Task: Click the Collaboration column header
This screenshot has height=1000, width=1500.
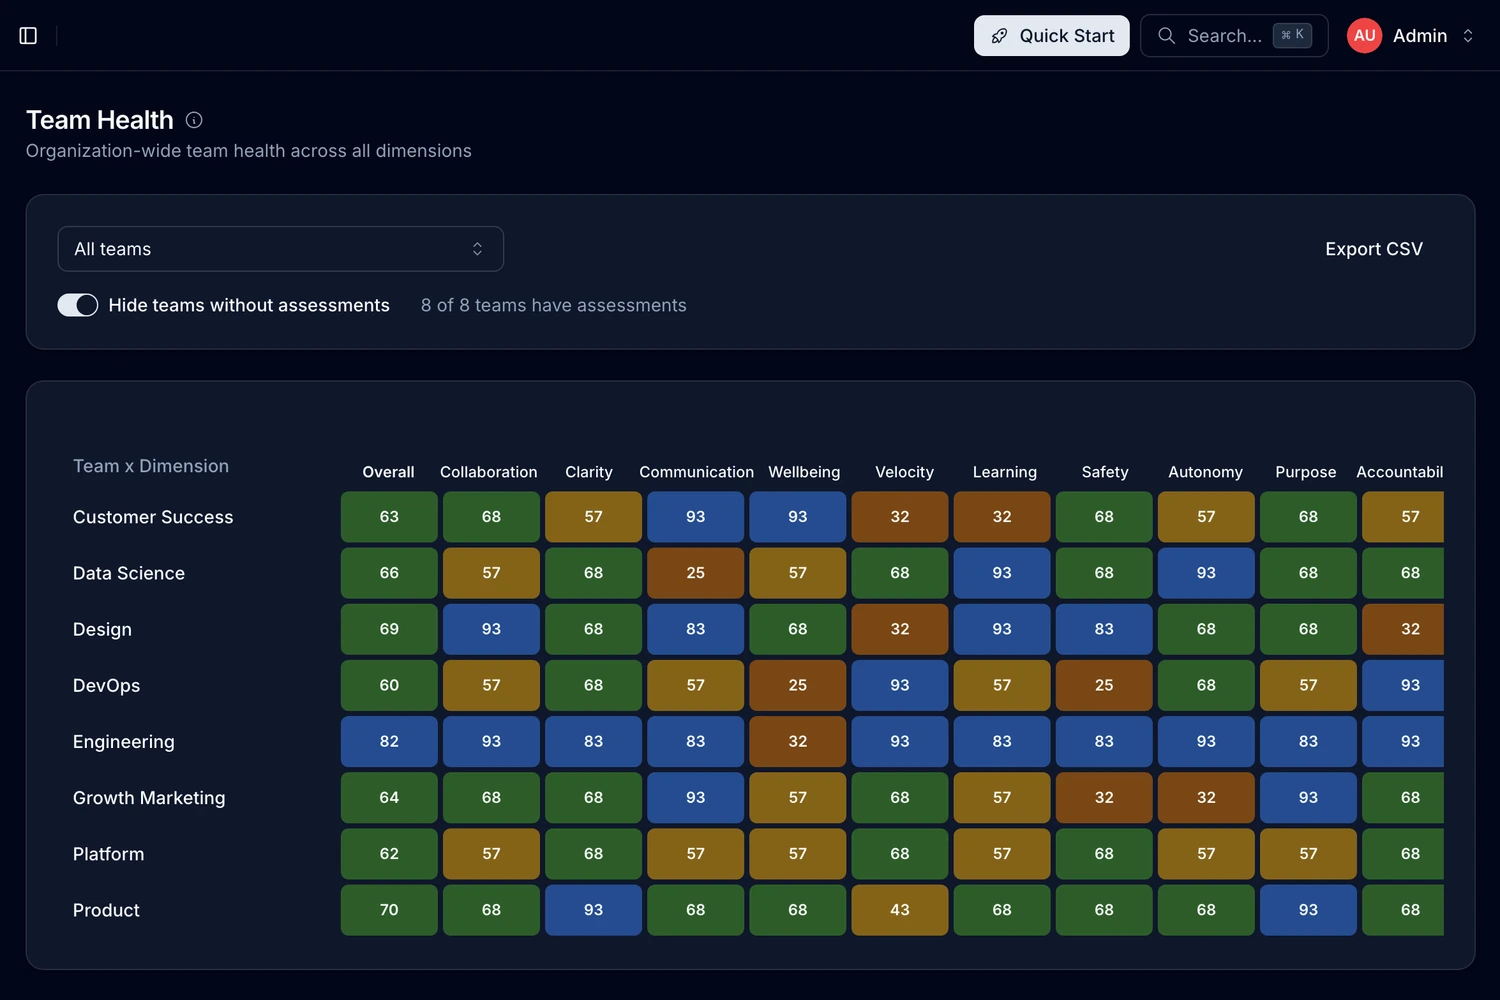Action: pos(489,472)
